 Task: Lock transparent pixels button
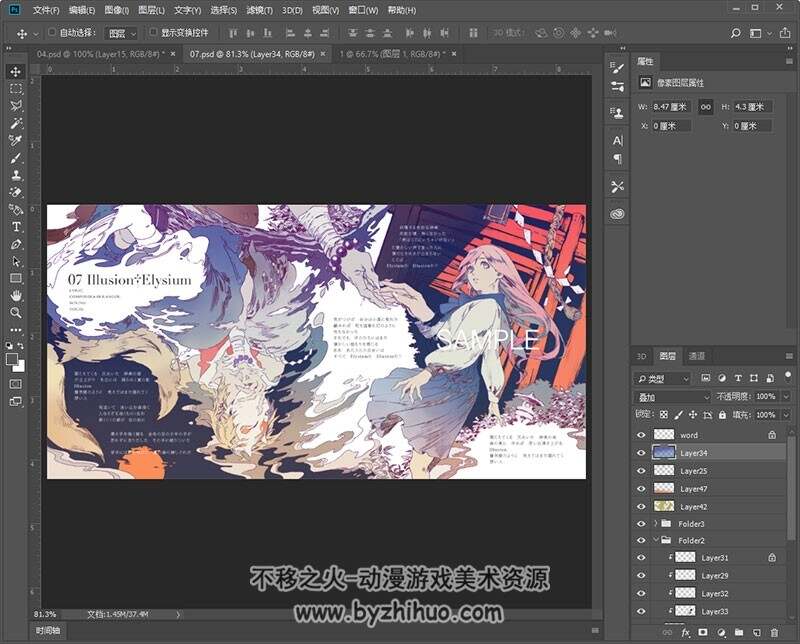(x=663, y=415)
